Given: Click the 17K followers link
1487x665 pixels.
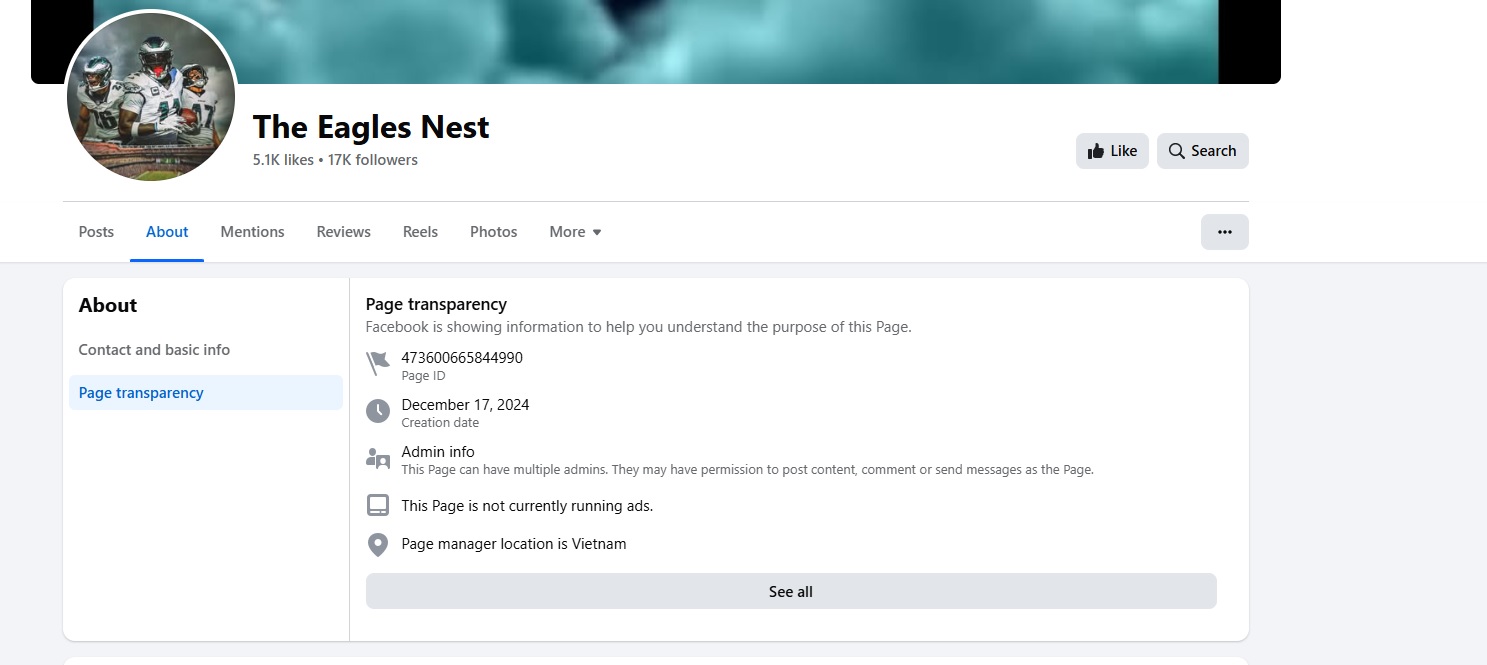Looking at the screenshot, I should click(373, 160).
